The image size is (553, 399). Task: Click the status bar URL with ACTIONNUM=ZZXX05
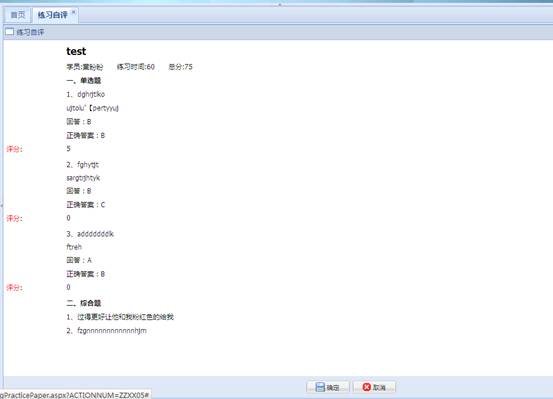[x=74, y=395]
